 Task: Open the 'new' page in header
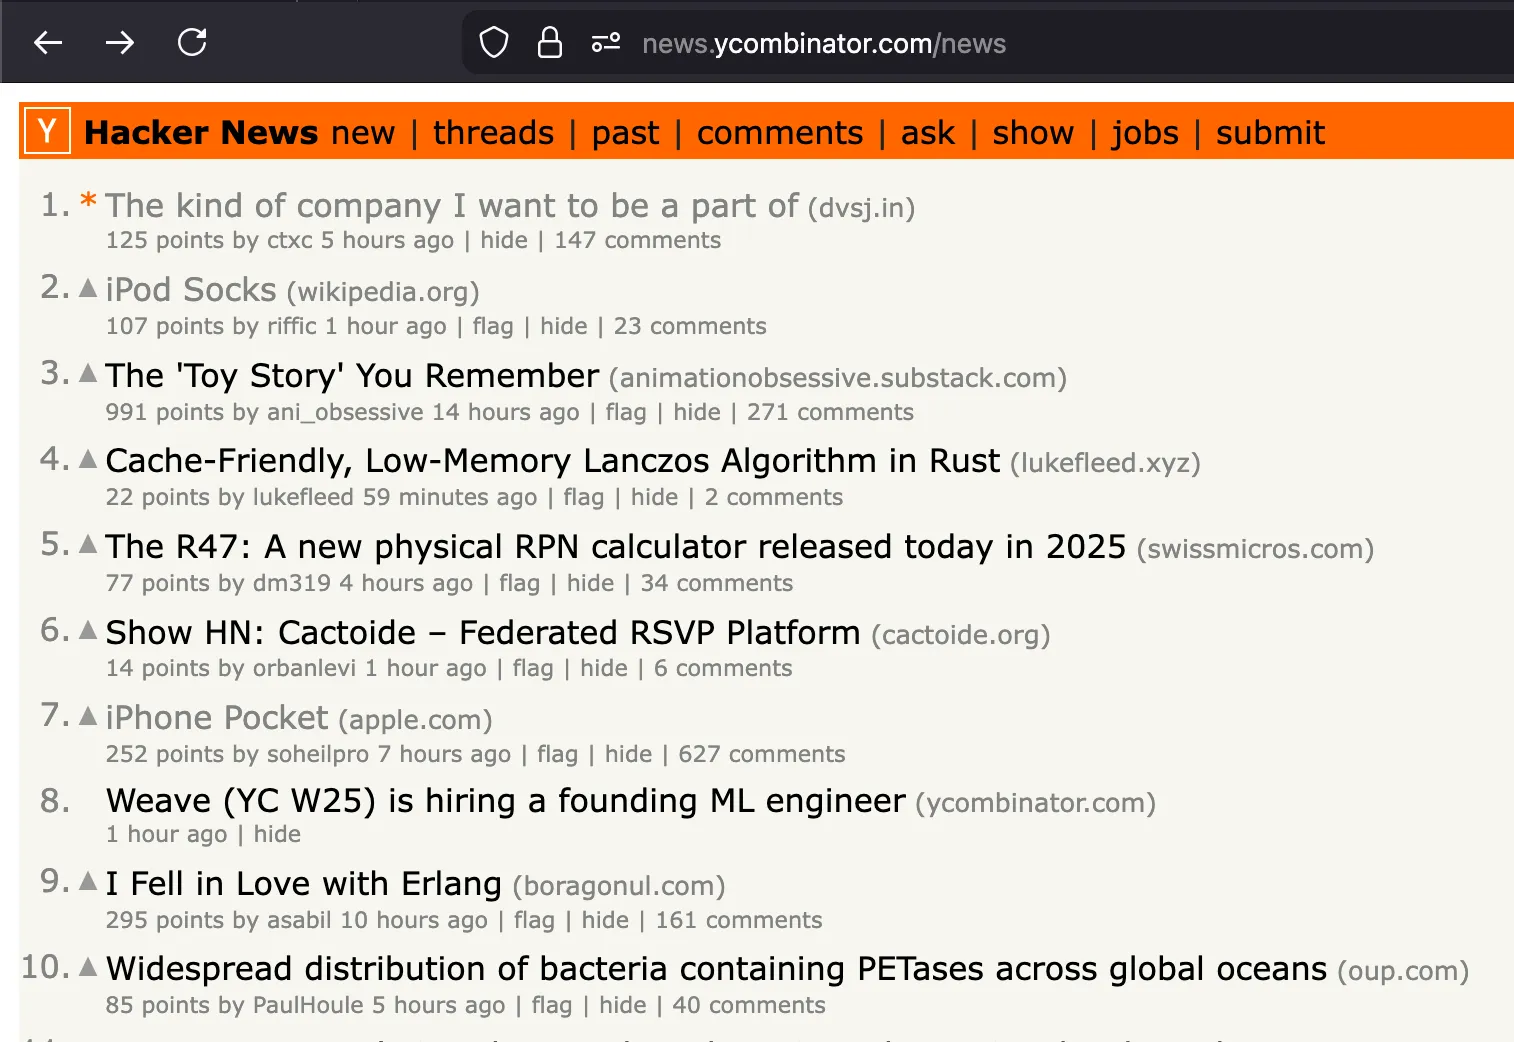coord(363,132)
